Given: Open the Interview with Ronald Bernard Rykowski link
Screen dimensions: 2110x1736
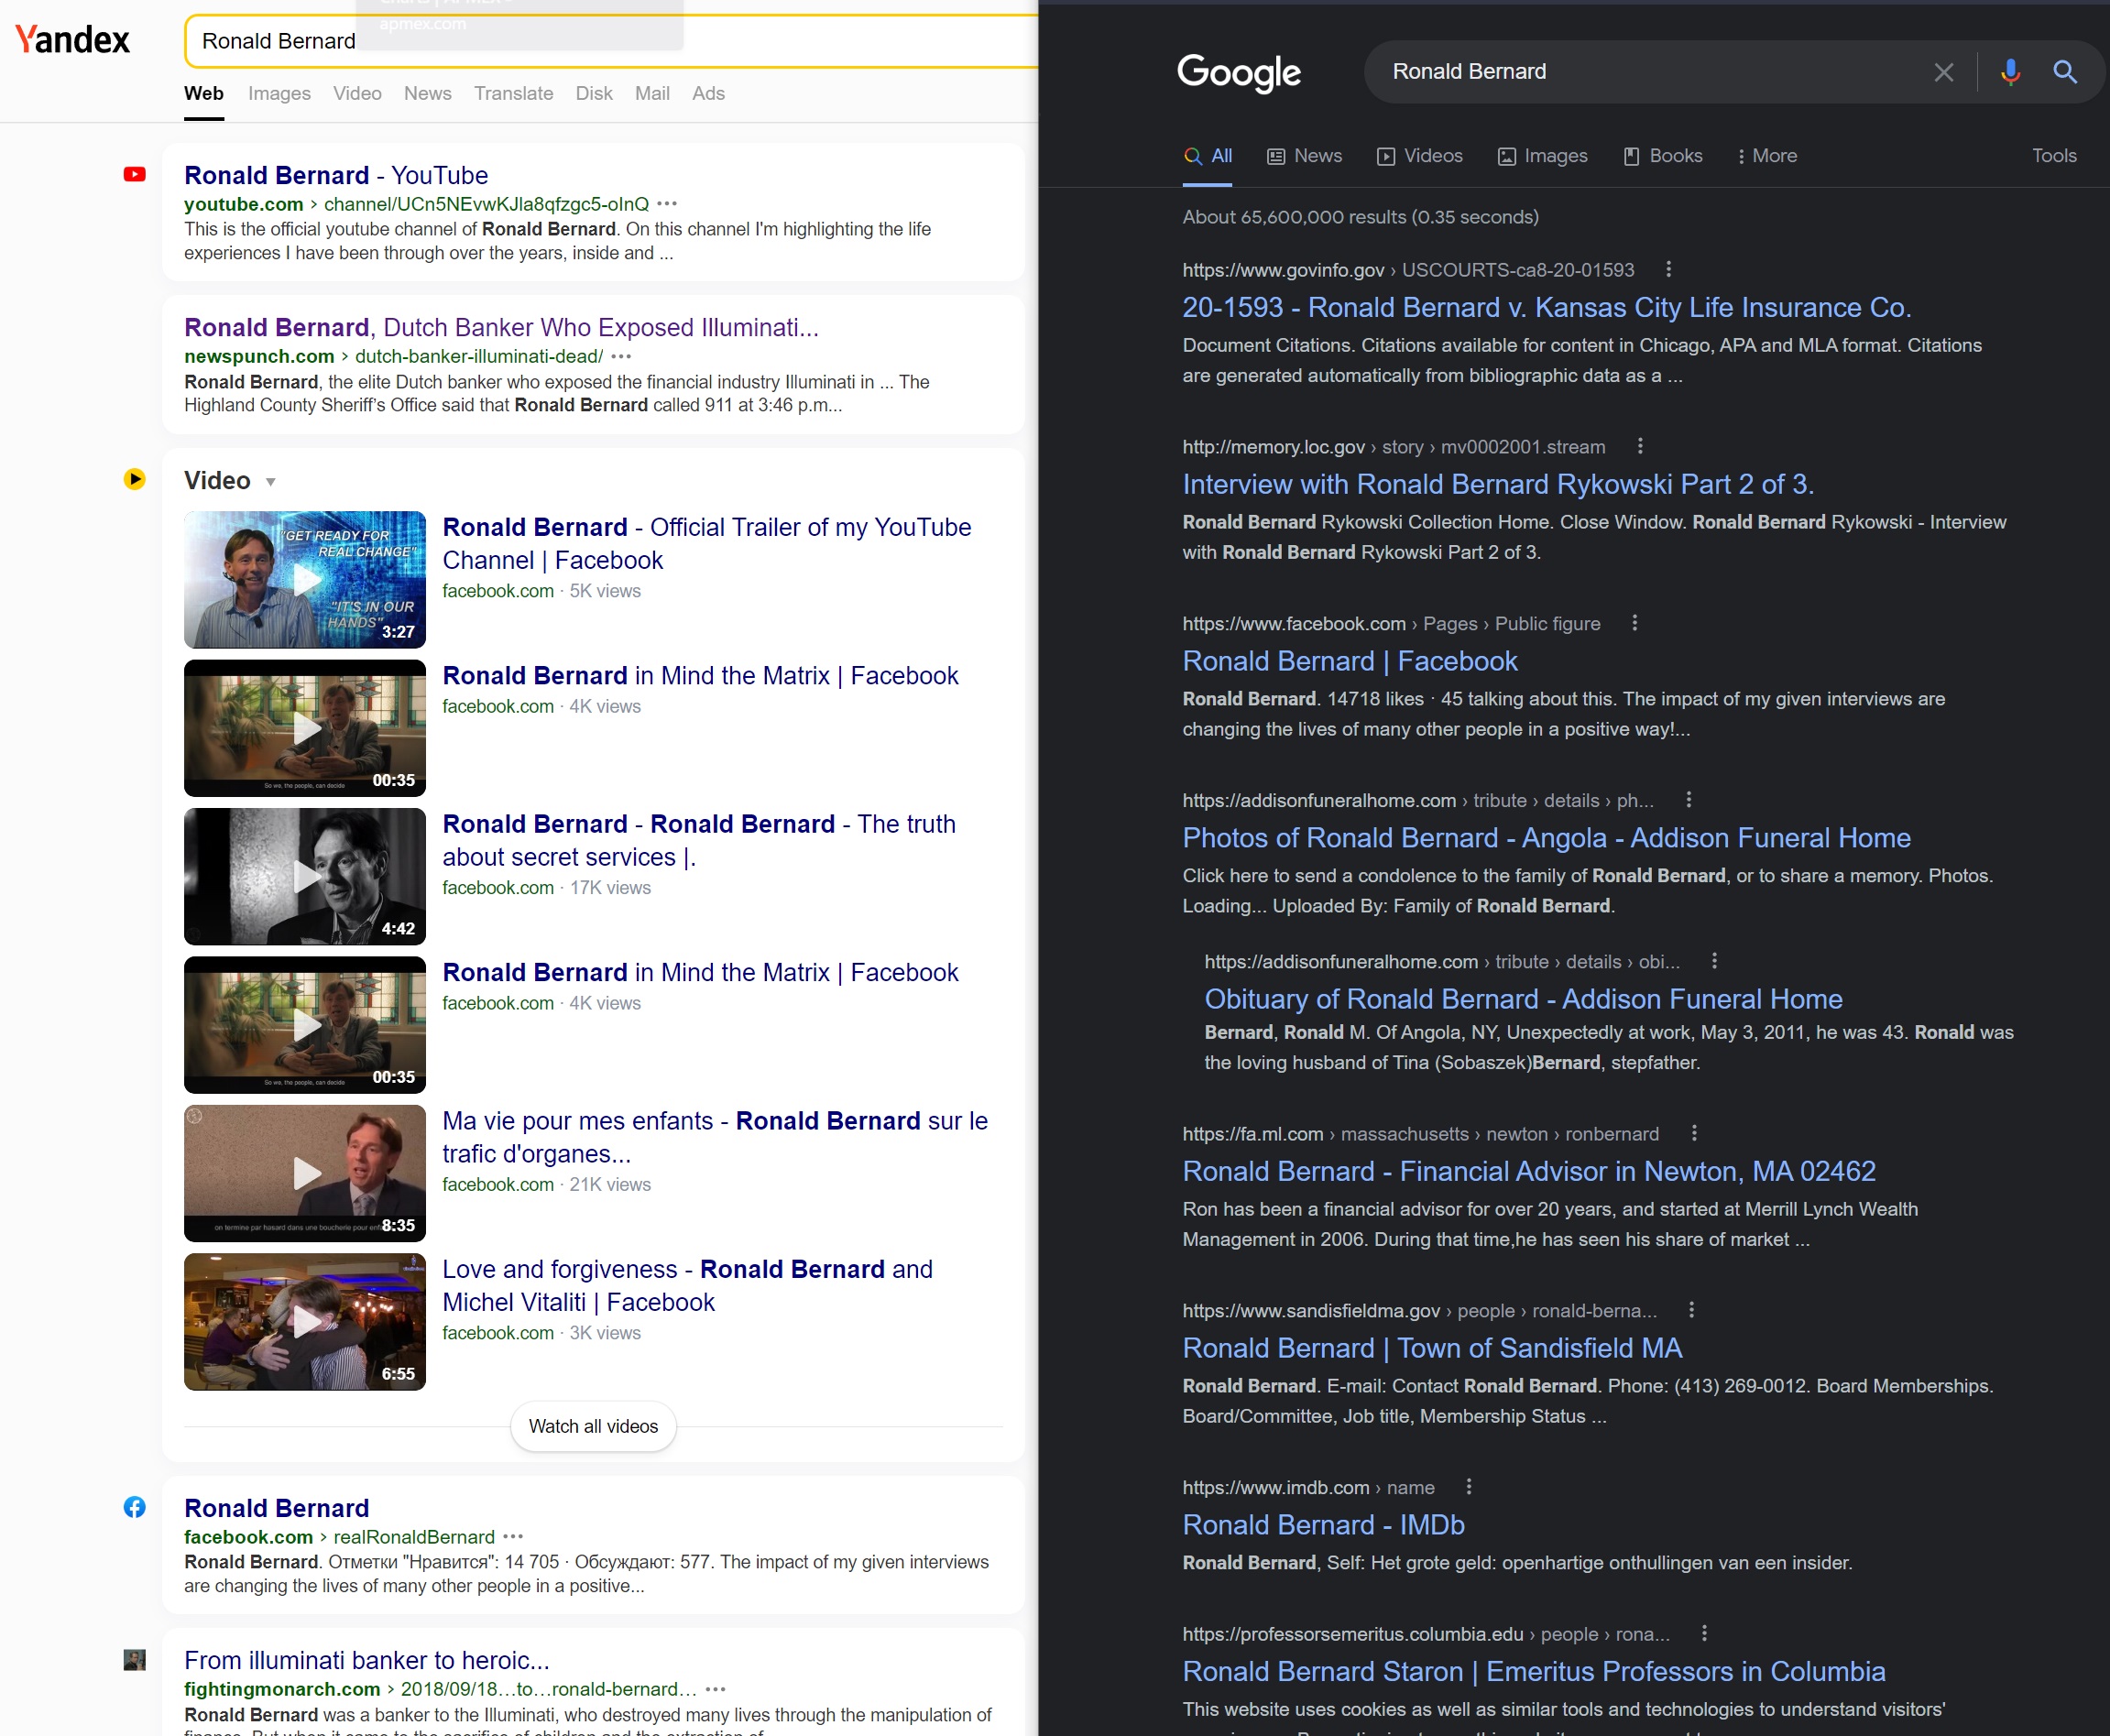Looking at the screenshot, I should pyautogui.click(x=1498, y=484).
